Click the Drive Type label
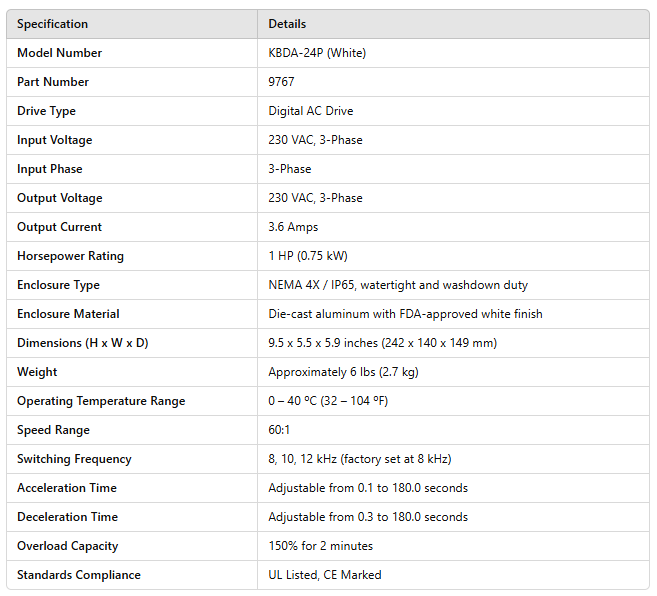657x596 pixels. 46,111
